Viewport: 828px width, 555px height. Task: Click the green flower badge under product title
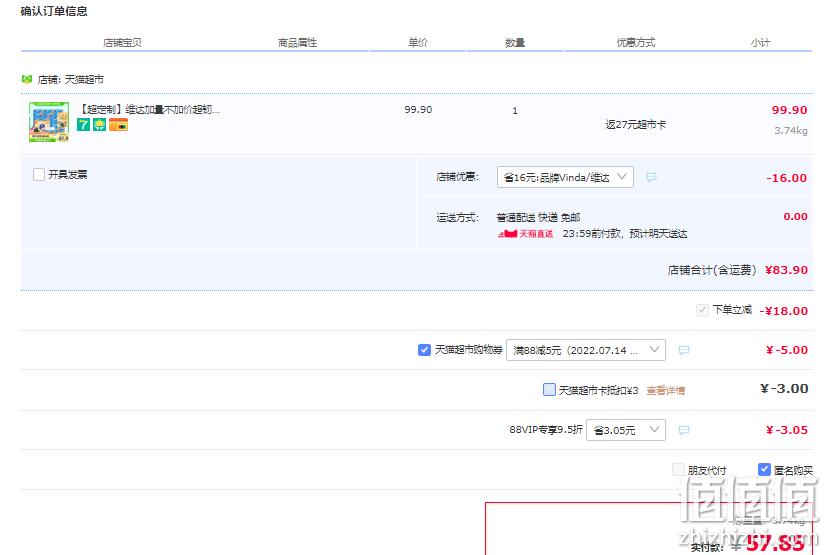pos(99,125)
